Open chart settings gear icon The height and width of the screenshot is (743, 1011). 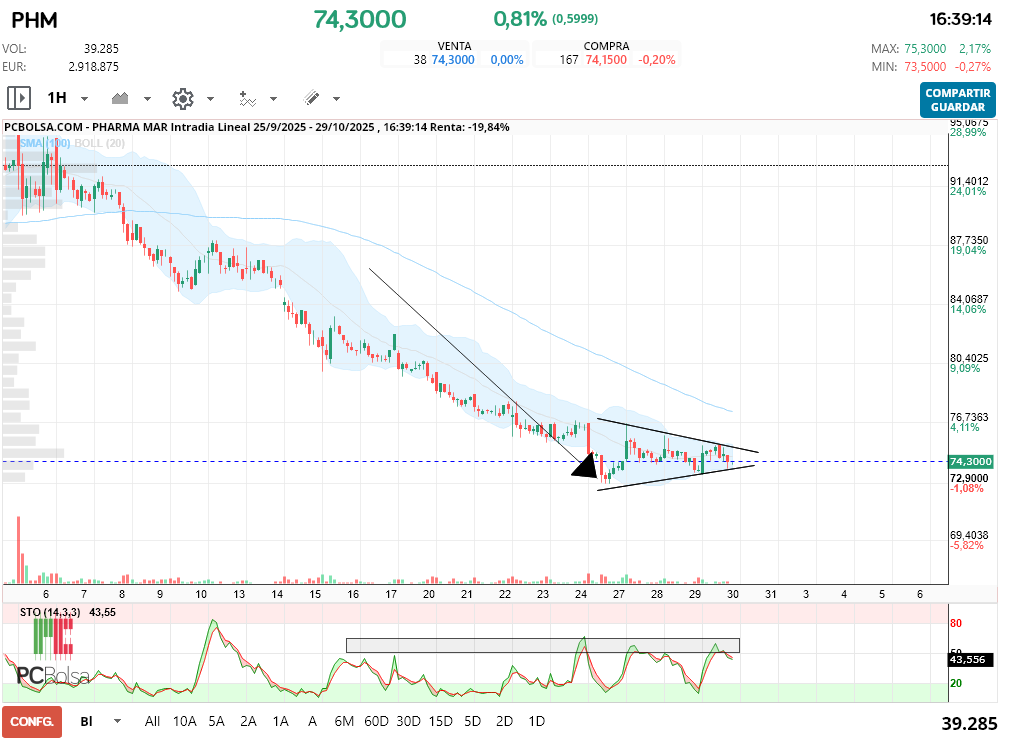coord(182,98)
